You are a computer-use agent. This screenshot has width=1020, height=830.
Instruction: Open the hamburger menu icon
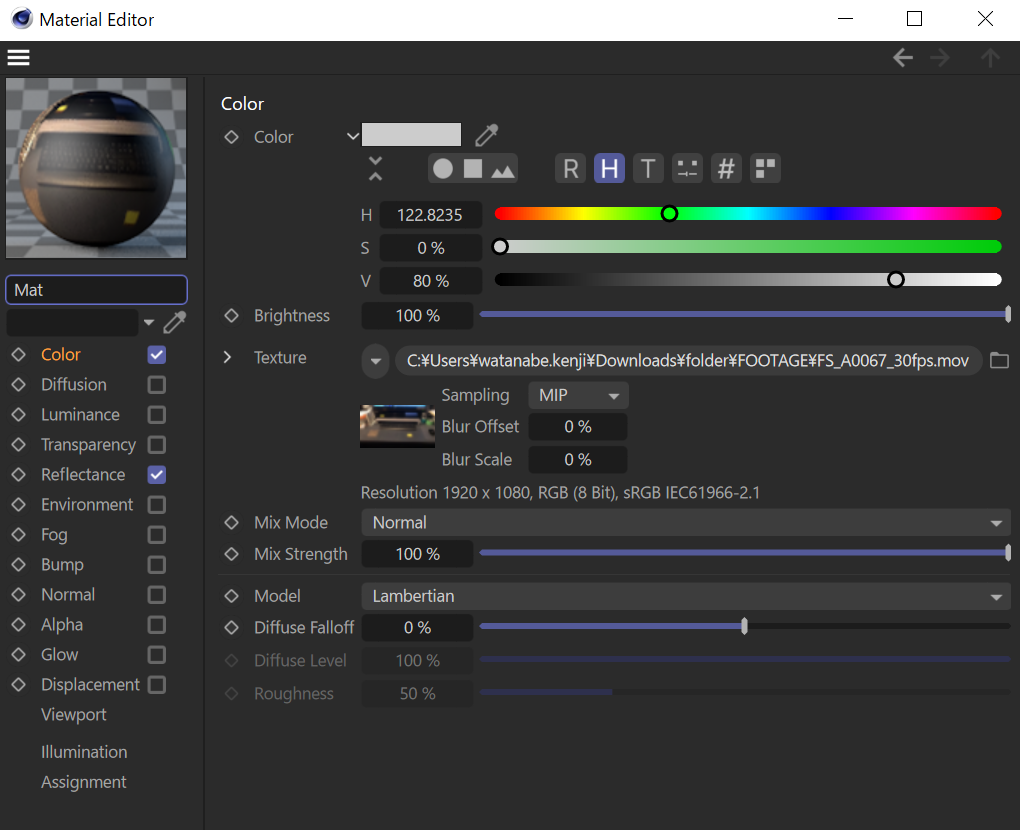pyautogui.click(x=18, y=58)
